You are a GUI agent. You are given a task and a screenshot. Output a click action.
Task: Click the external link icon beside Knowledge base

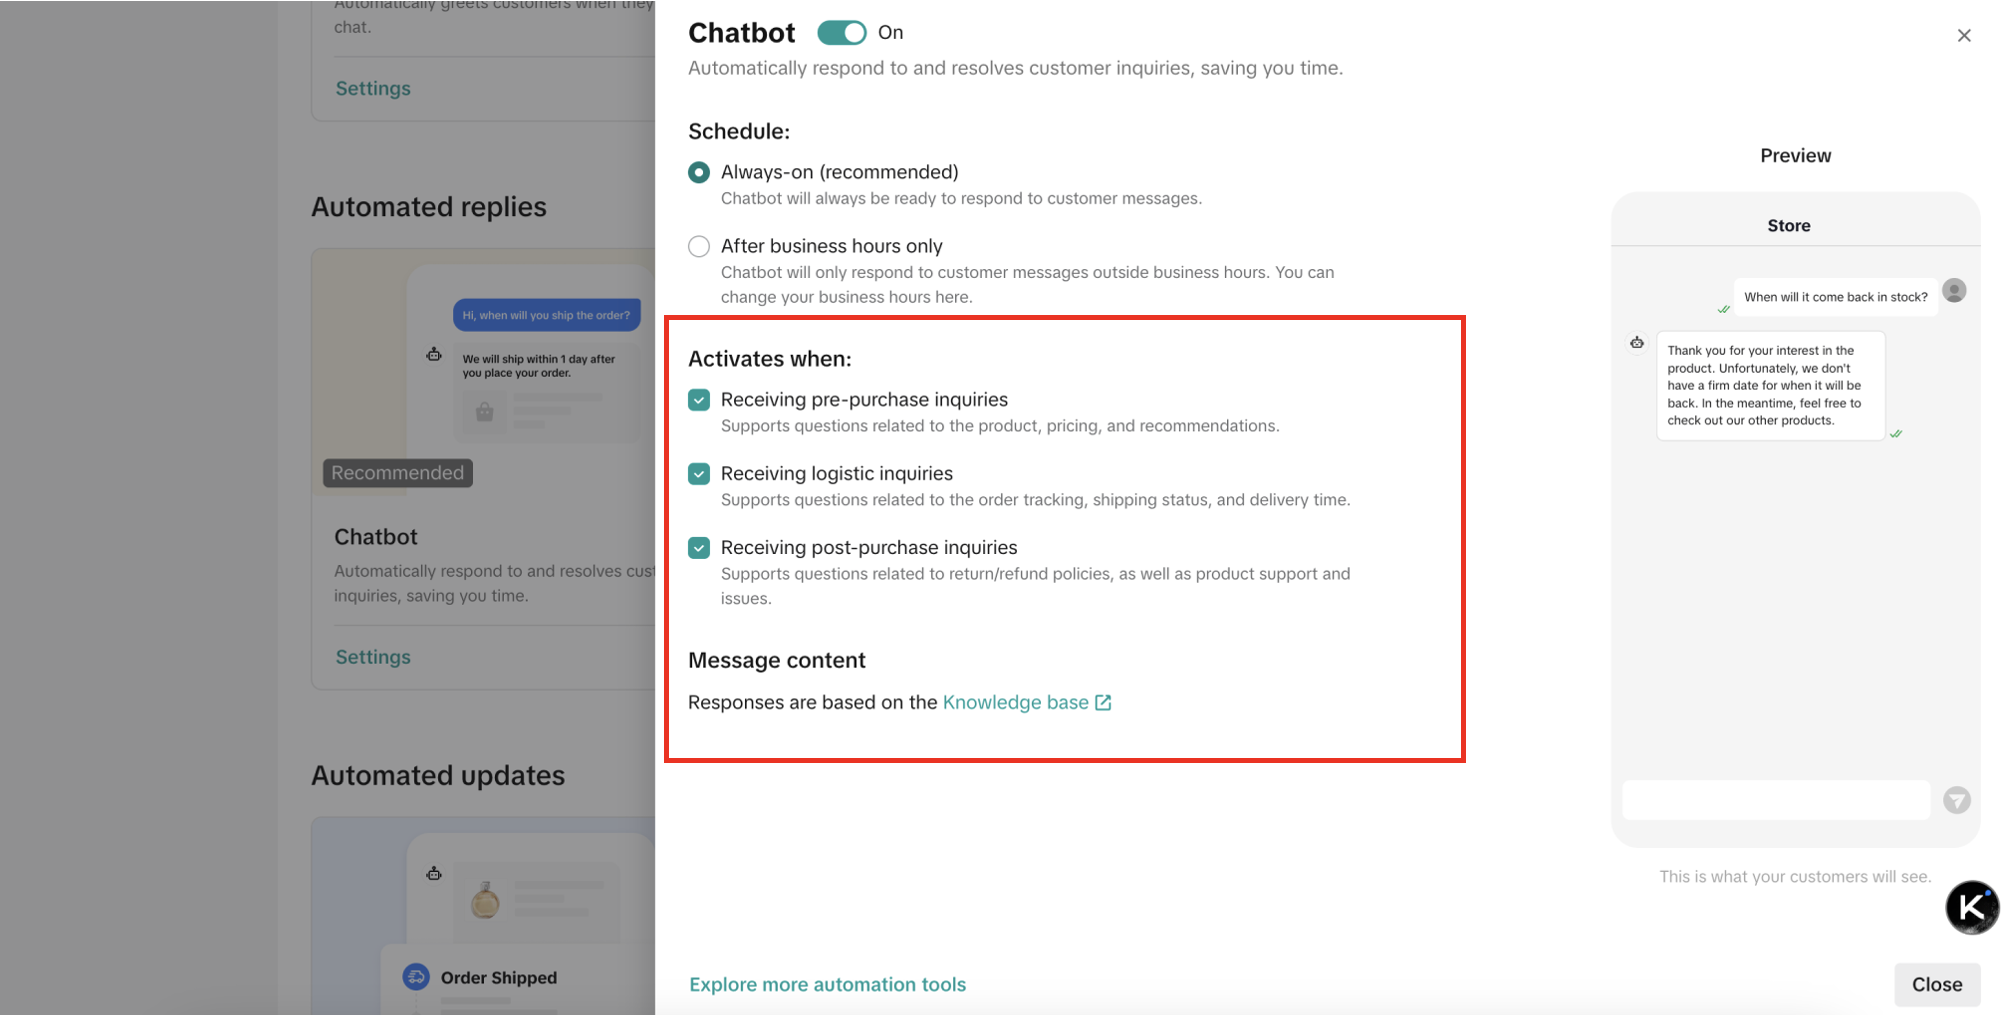1103,703
